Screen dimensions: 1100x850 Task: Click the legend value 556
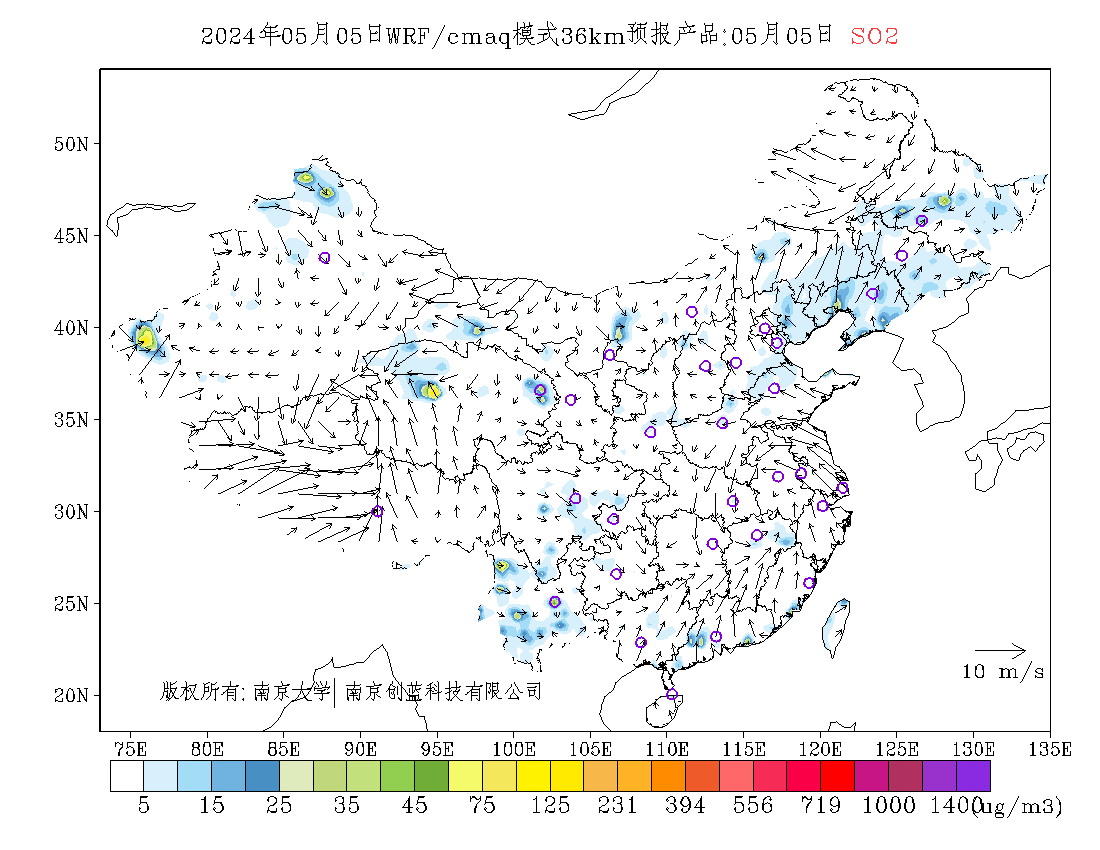coord(753,805)
